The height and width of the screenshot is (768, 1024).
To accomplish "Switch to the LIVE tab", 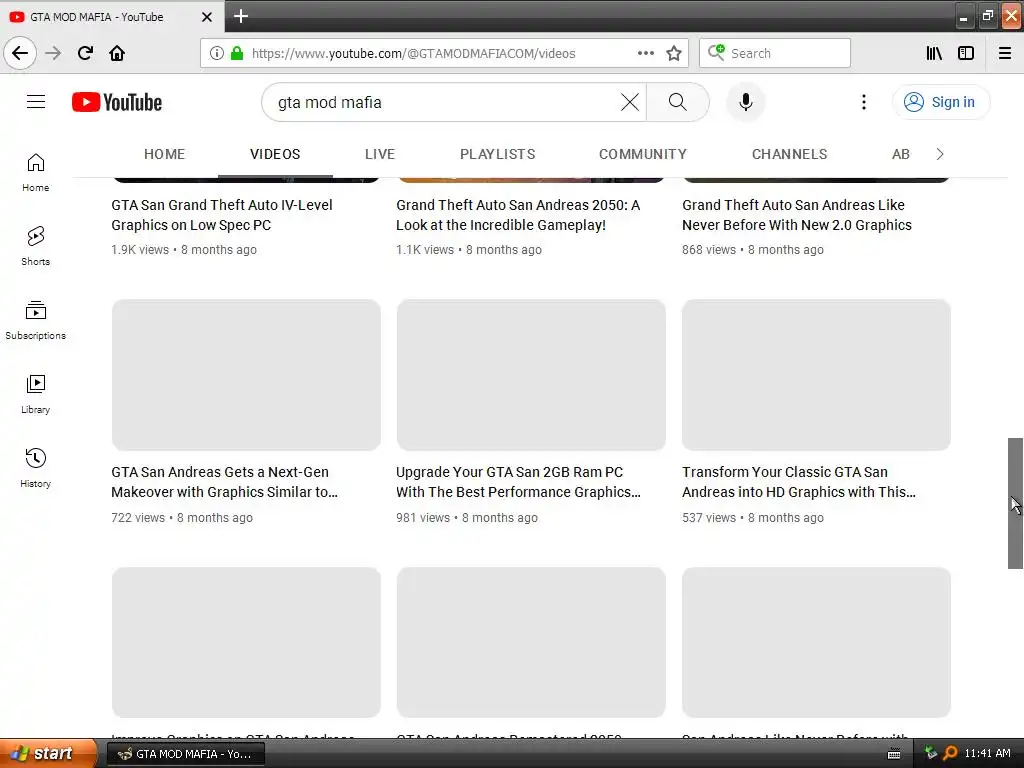I will point(379,154).
